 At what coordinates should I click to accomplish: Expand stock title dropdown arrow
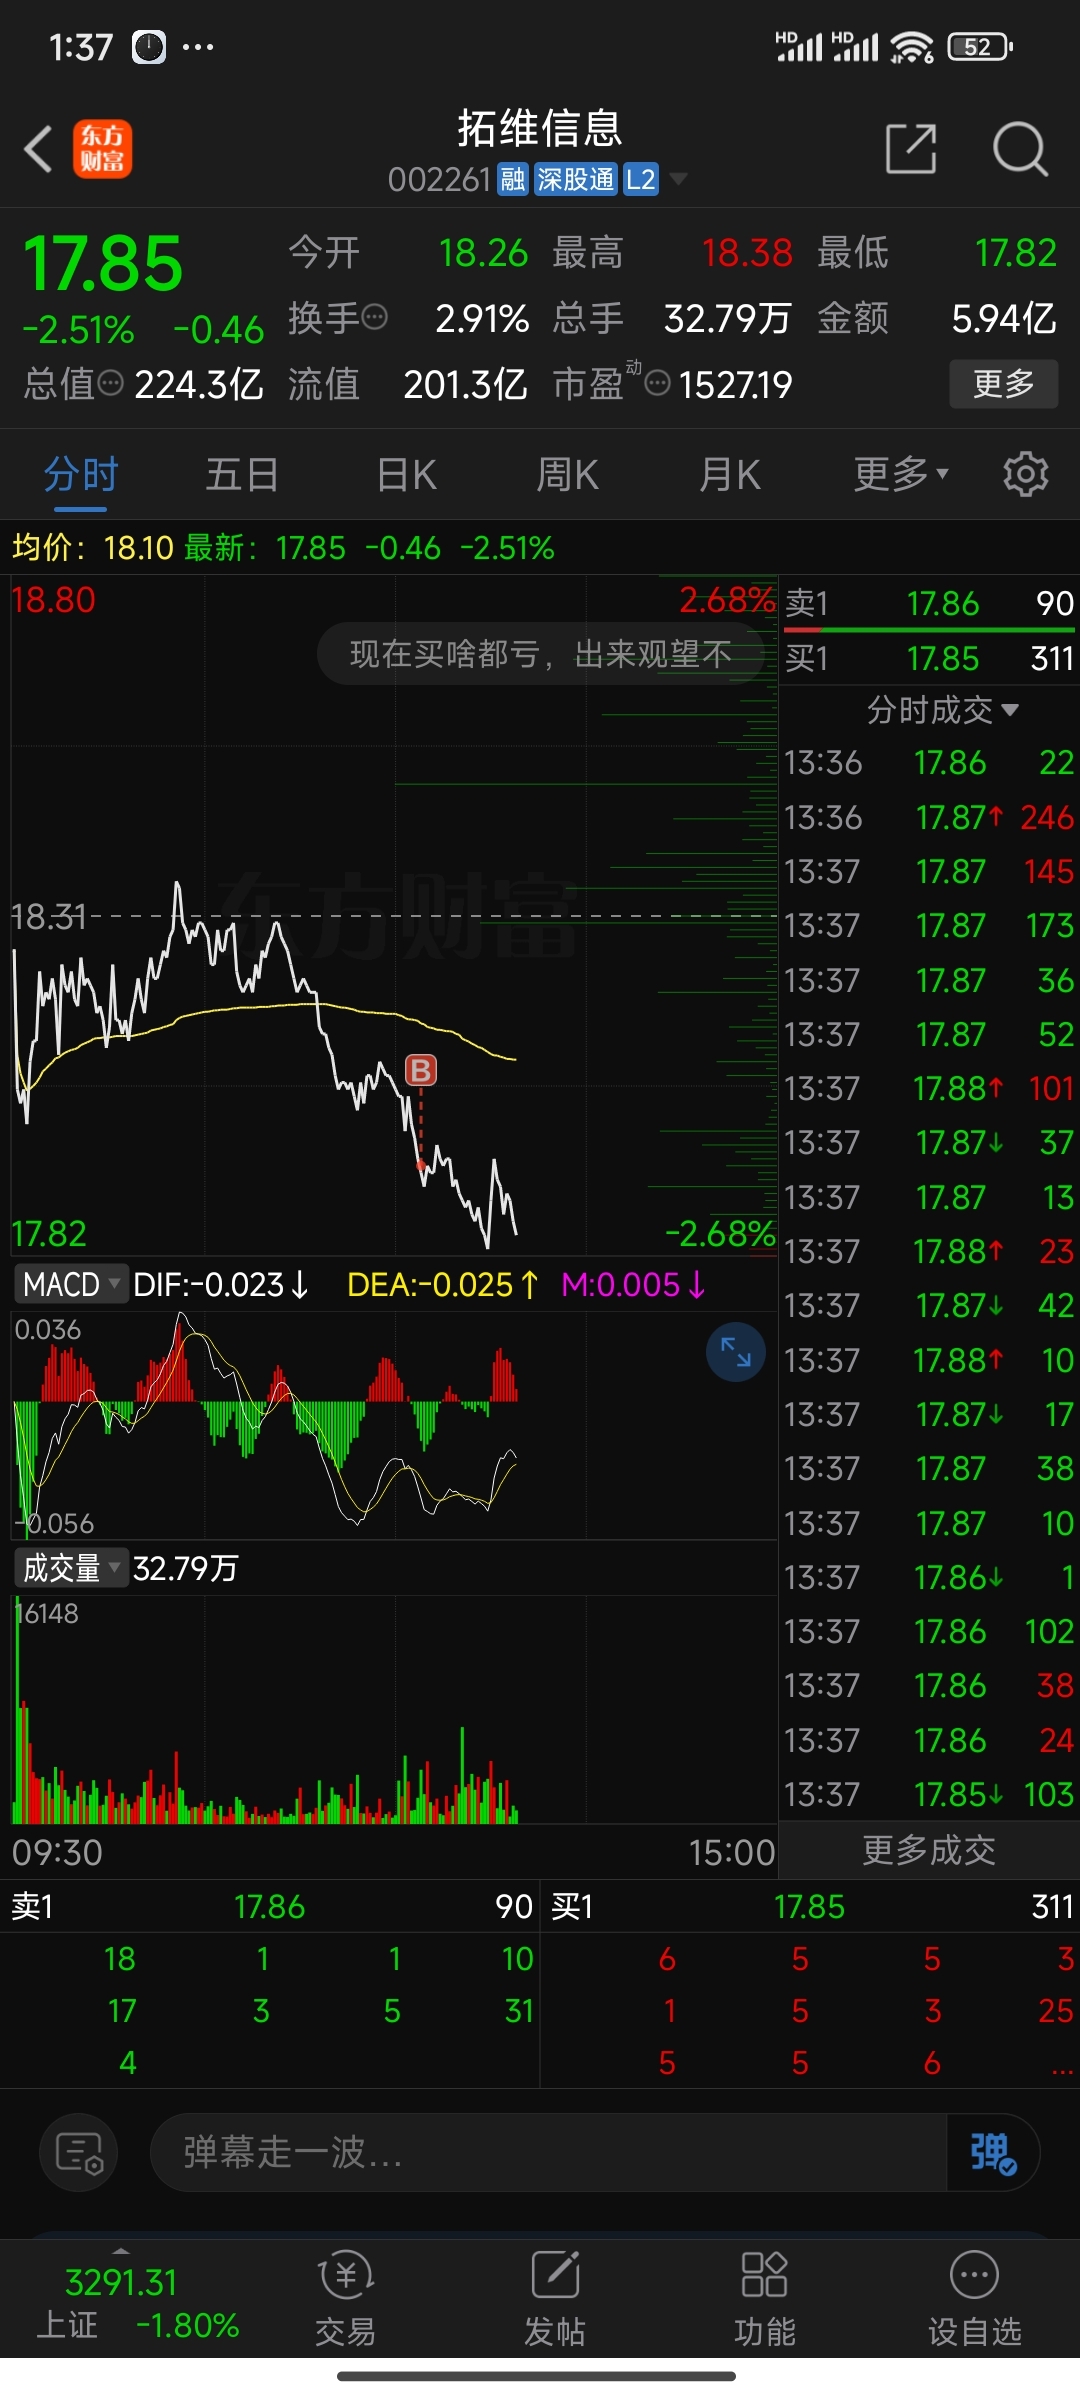[678, 179]
